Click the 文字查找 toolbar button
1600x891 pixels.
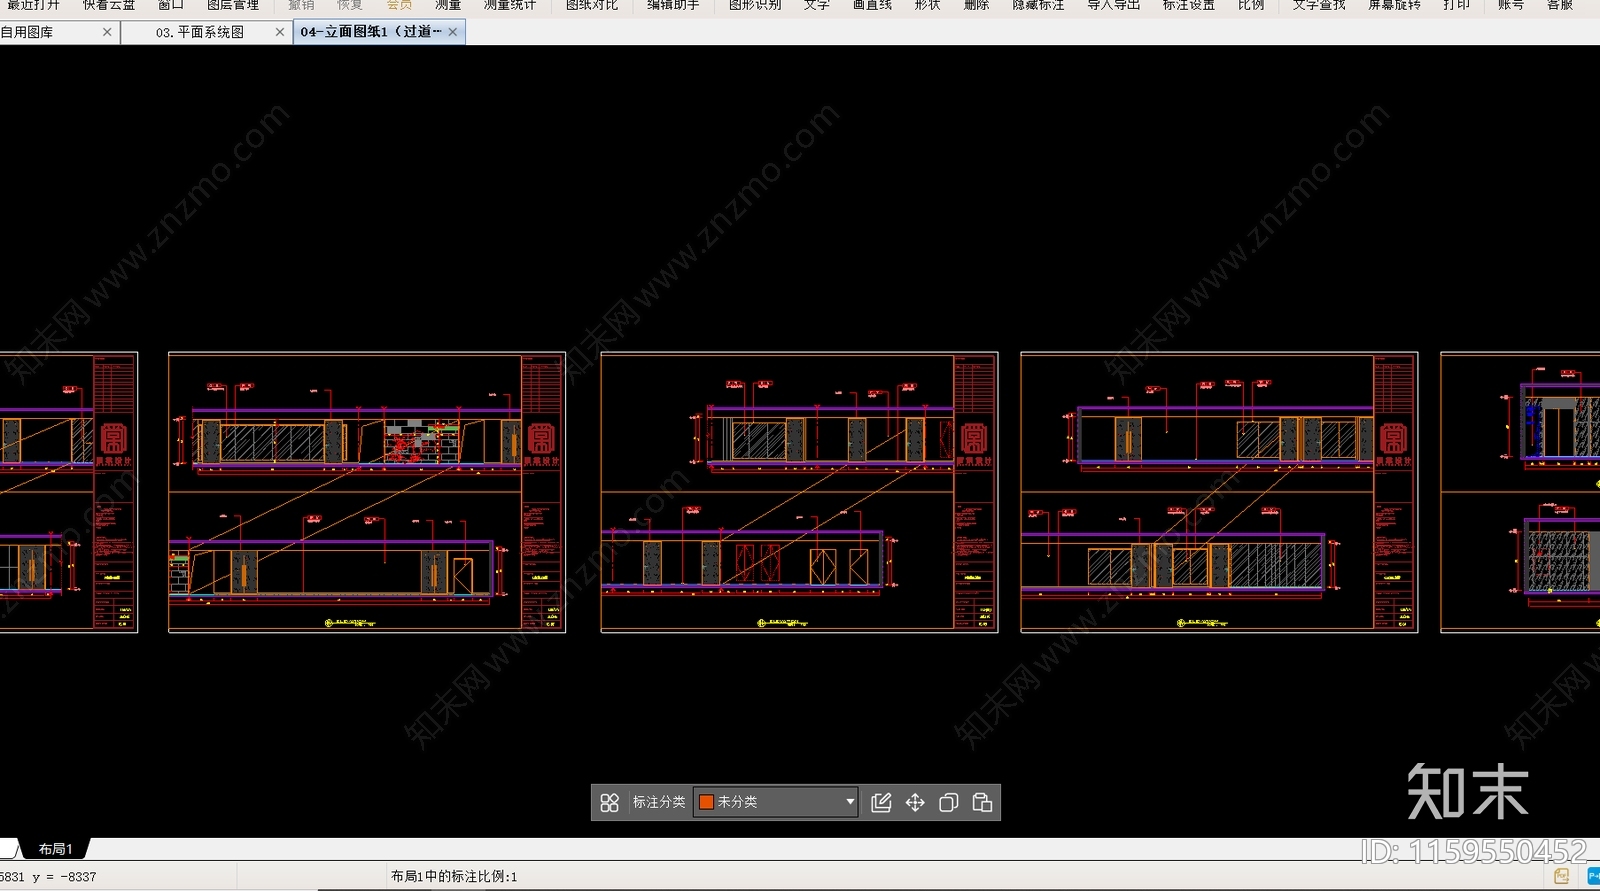1319,5
